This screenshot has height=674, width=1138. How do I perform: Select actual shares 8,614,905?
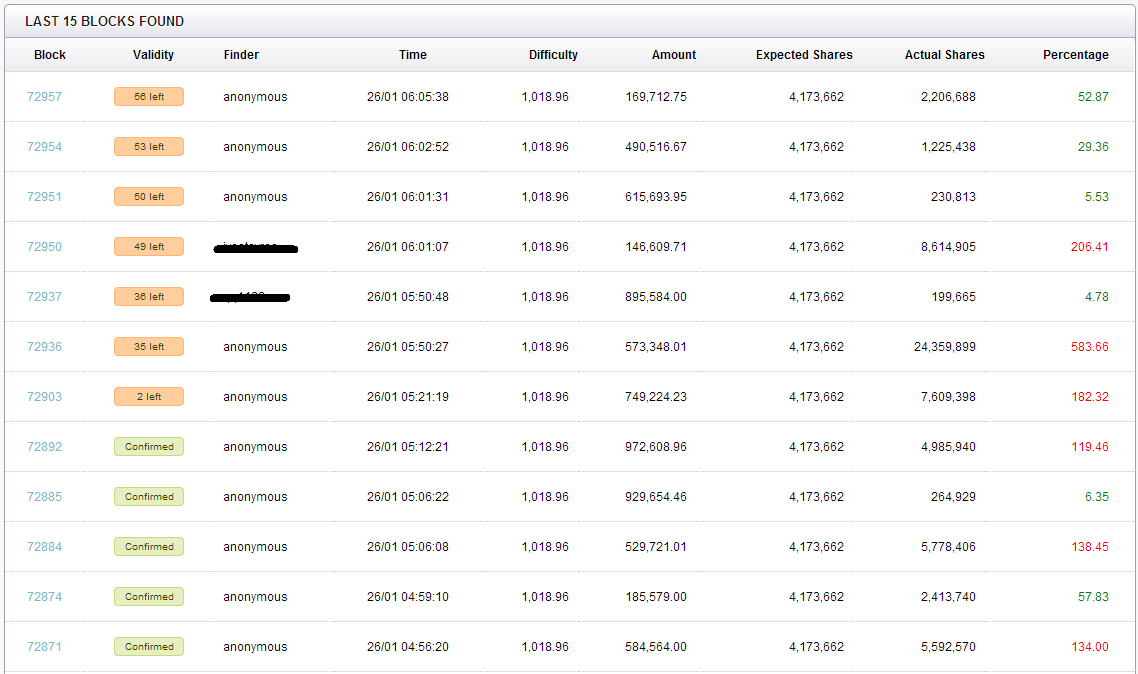coord(948,247)
